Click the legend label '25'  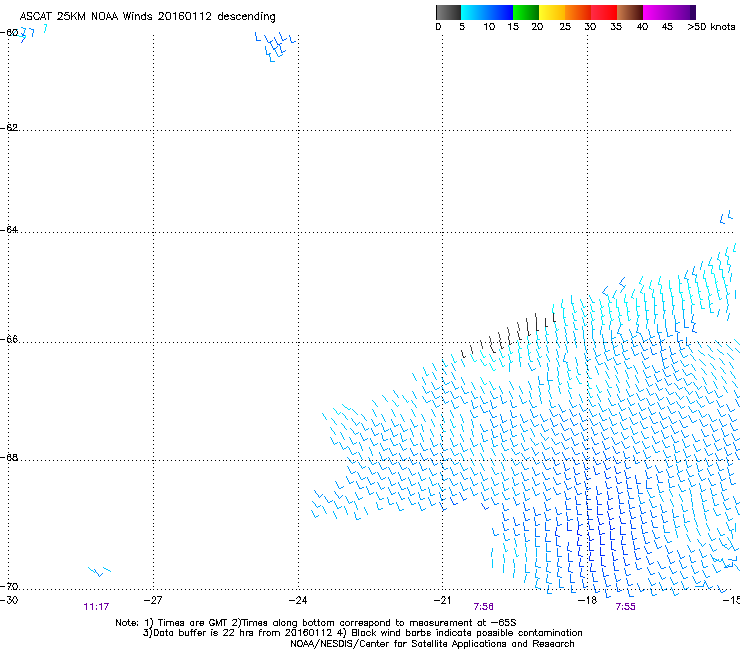point(565,27)
